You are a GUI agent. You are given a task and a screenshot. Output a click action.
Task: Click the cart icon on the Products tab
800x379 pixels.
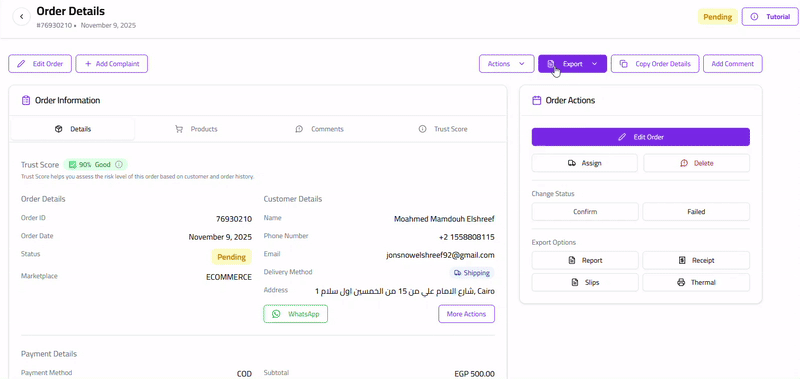(x=179, y=129)
